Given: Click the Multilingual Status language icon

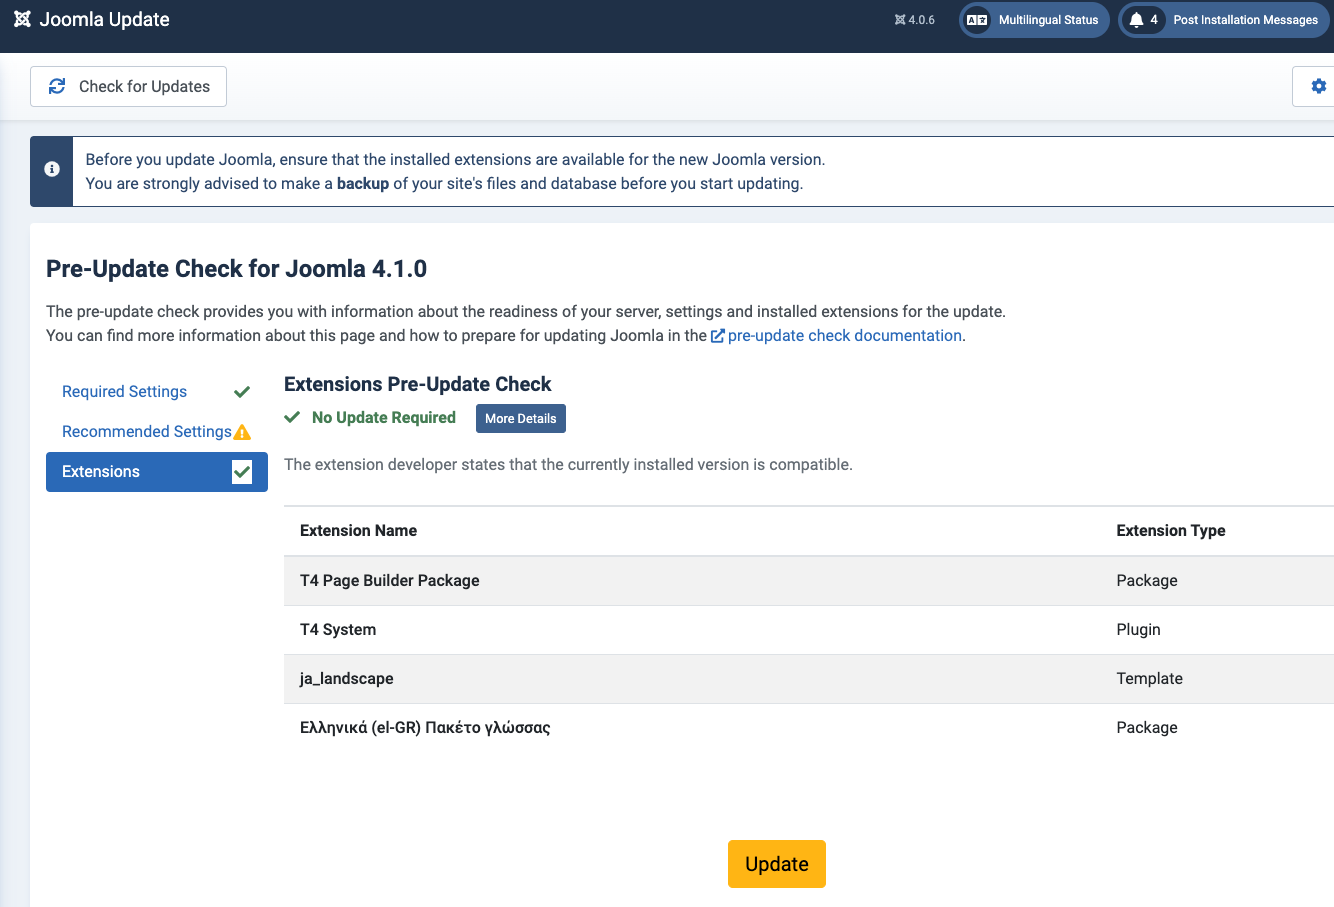Looking at the screenshot, I should 977,20.
